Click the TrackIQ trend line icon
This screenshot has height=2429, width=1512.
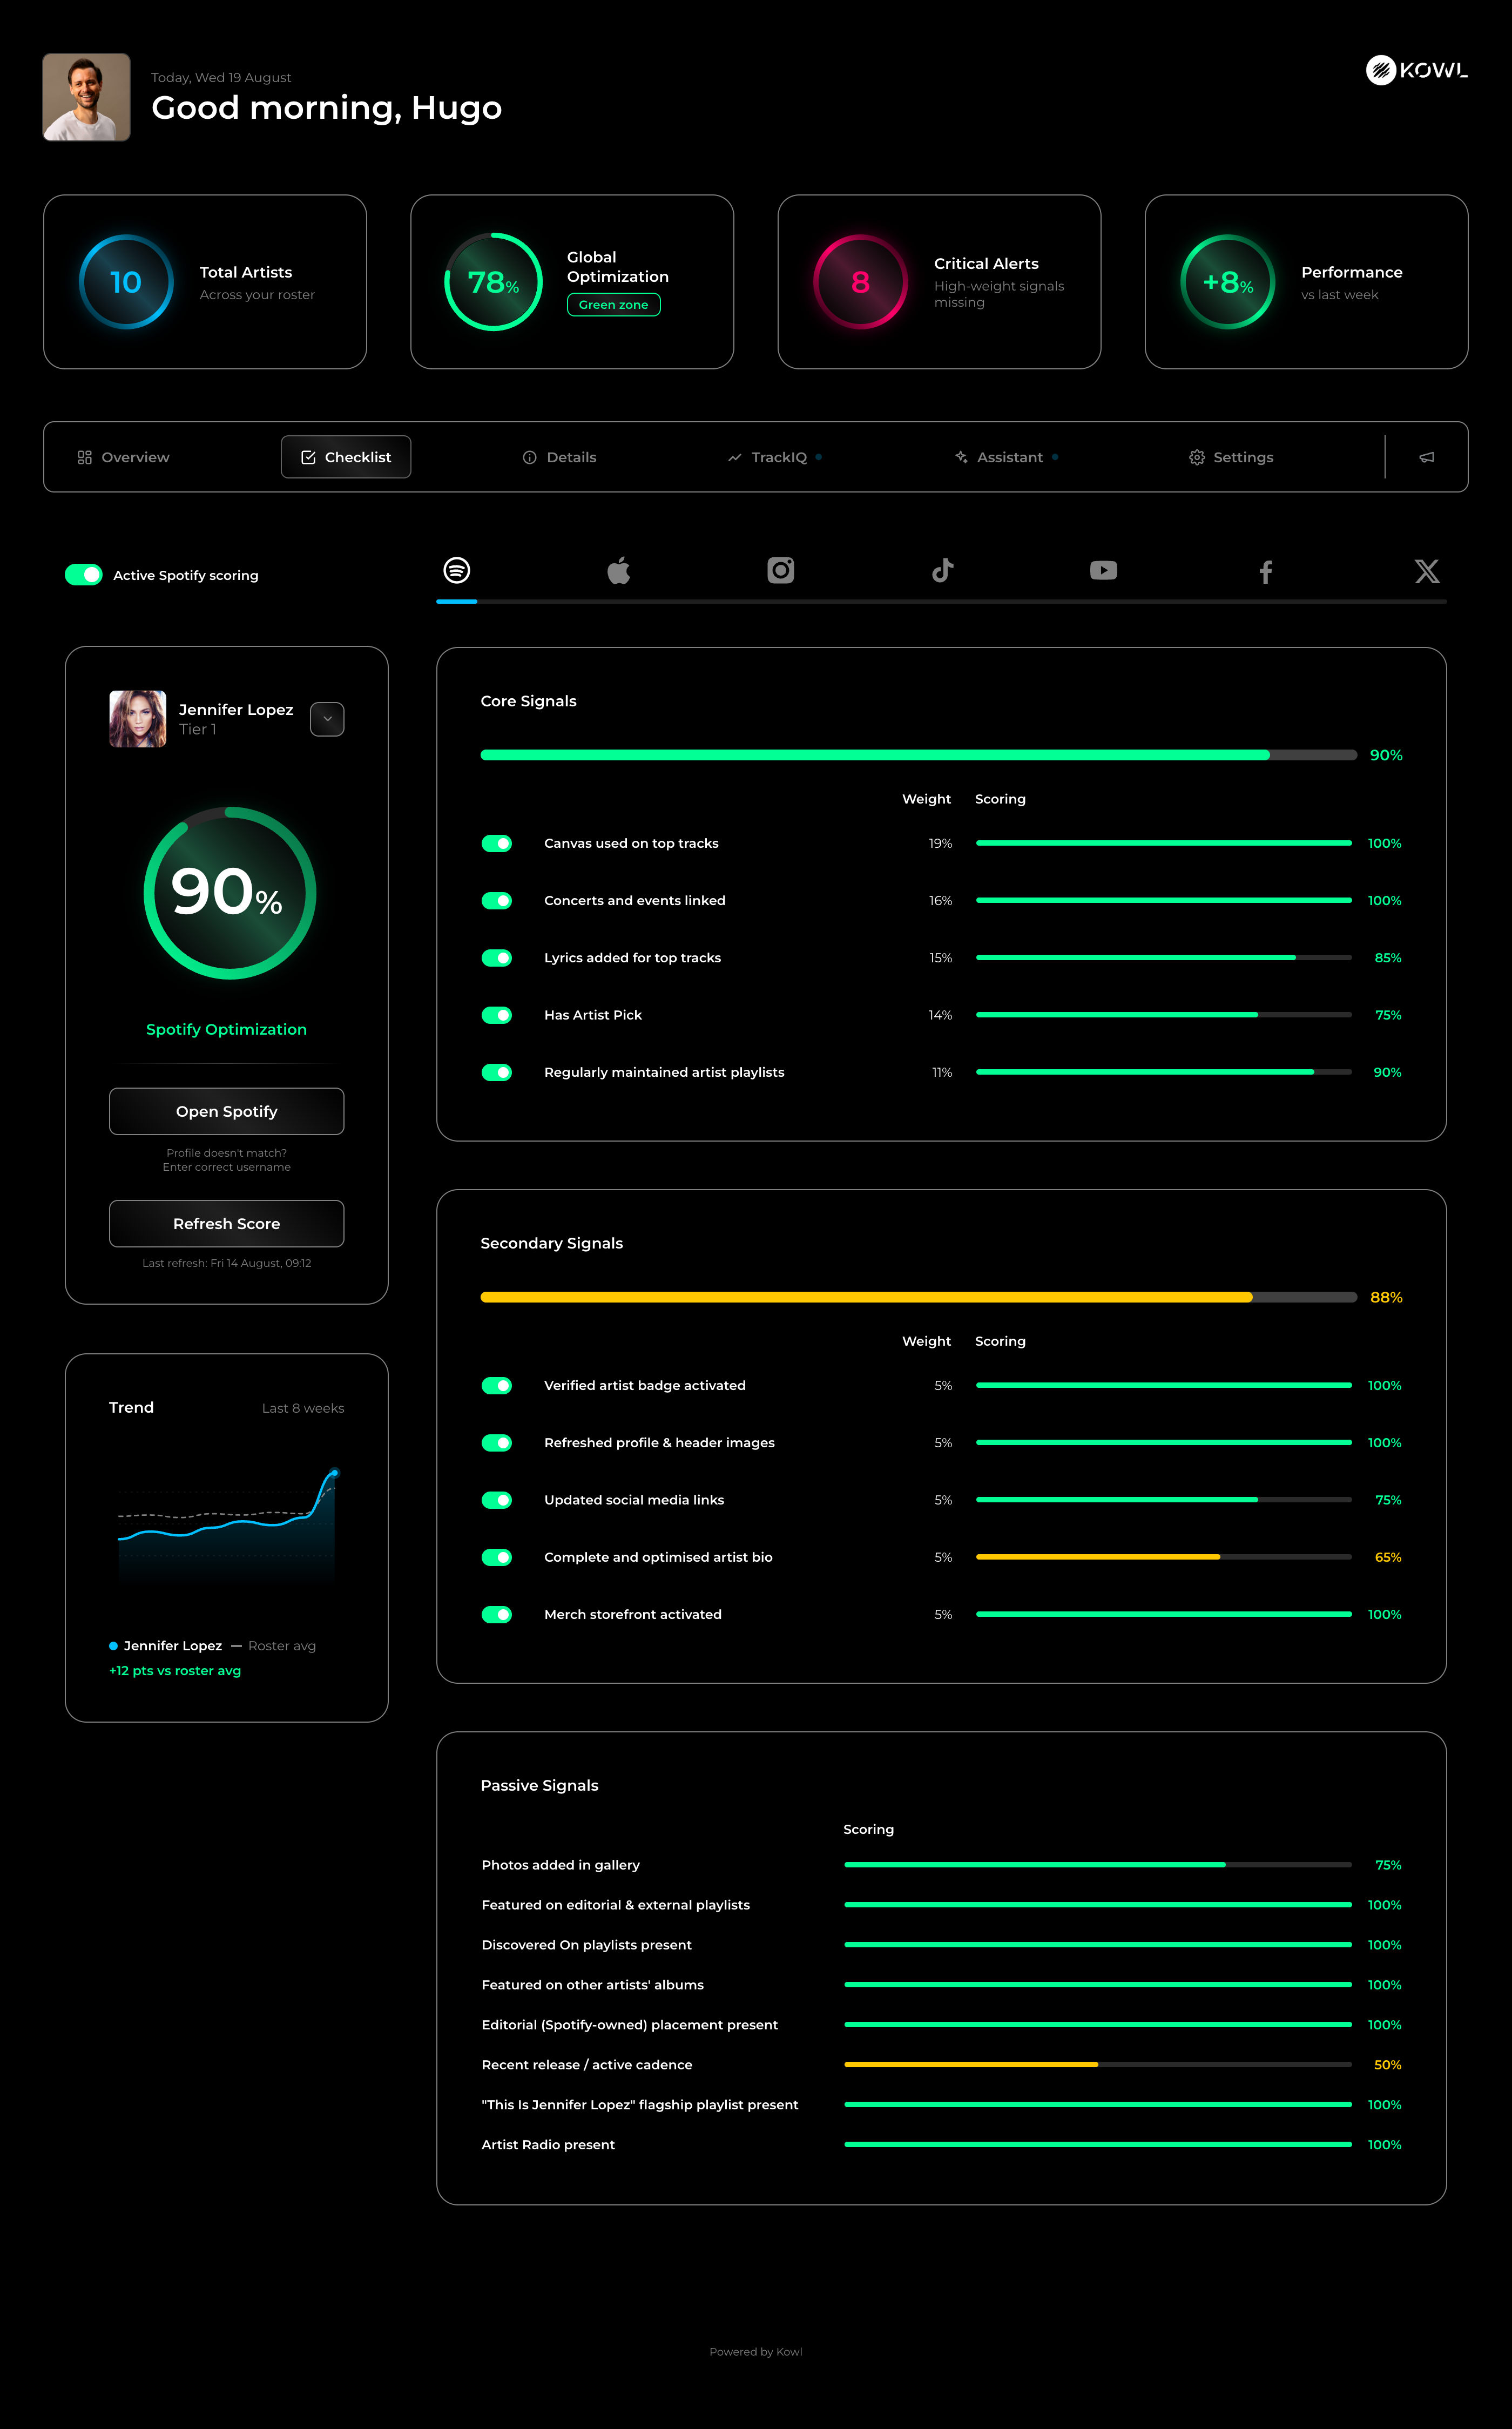click(735, 457)
